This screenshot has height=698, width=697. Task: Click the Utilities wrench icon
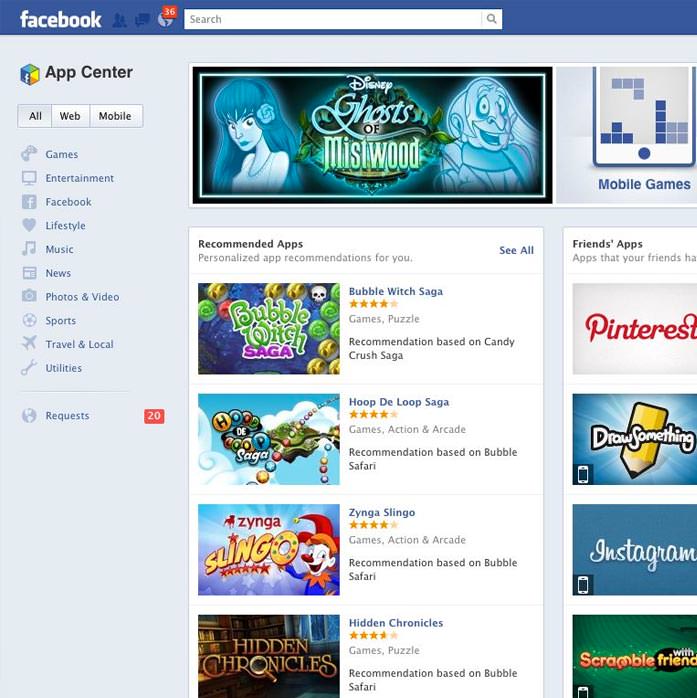(29, 368)
